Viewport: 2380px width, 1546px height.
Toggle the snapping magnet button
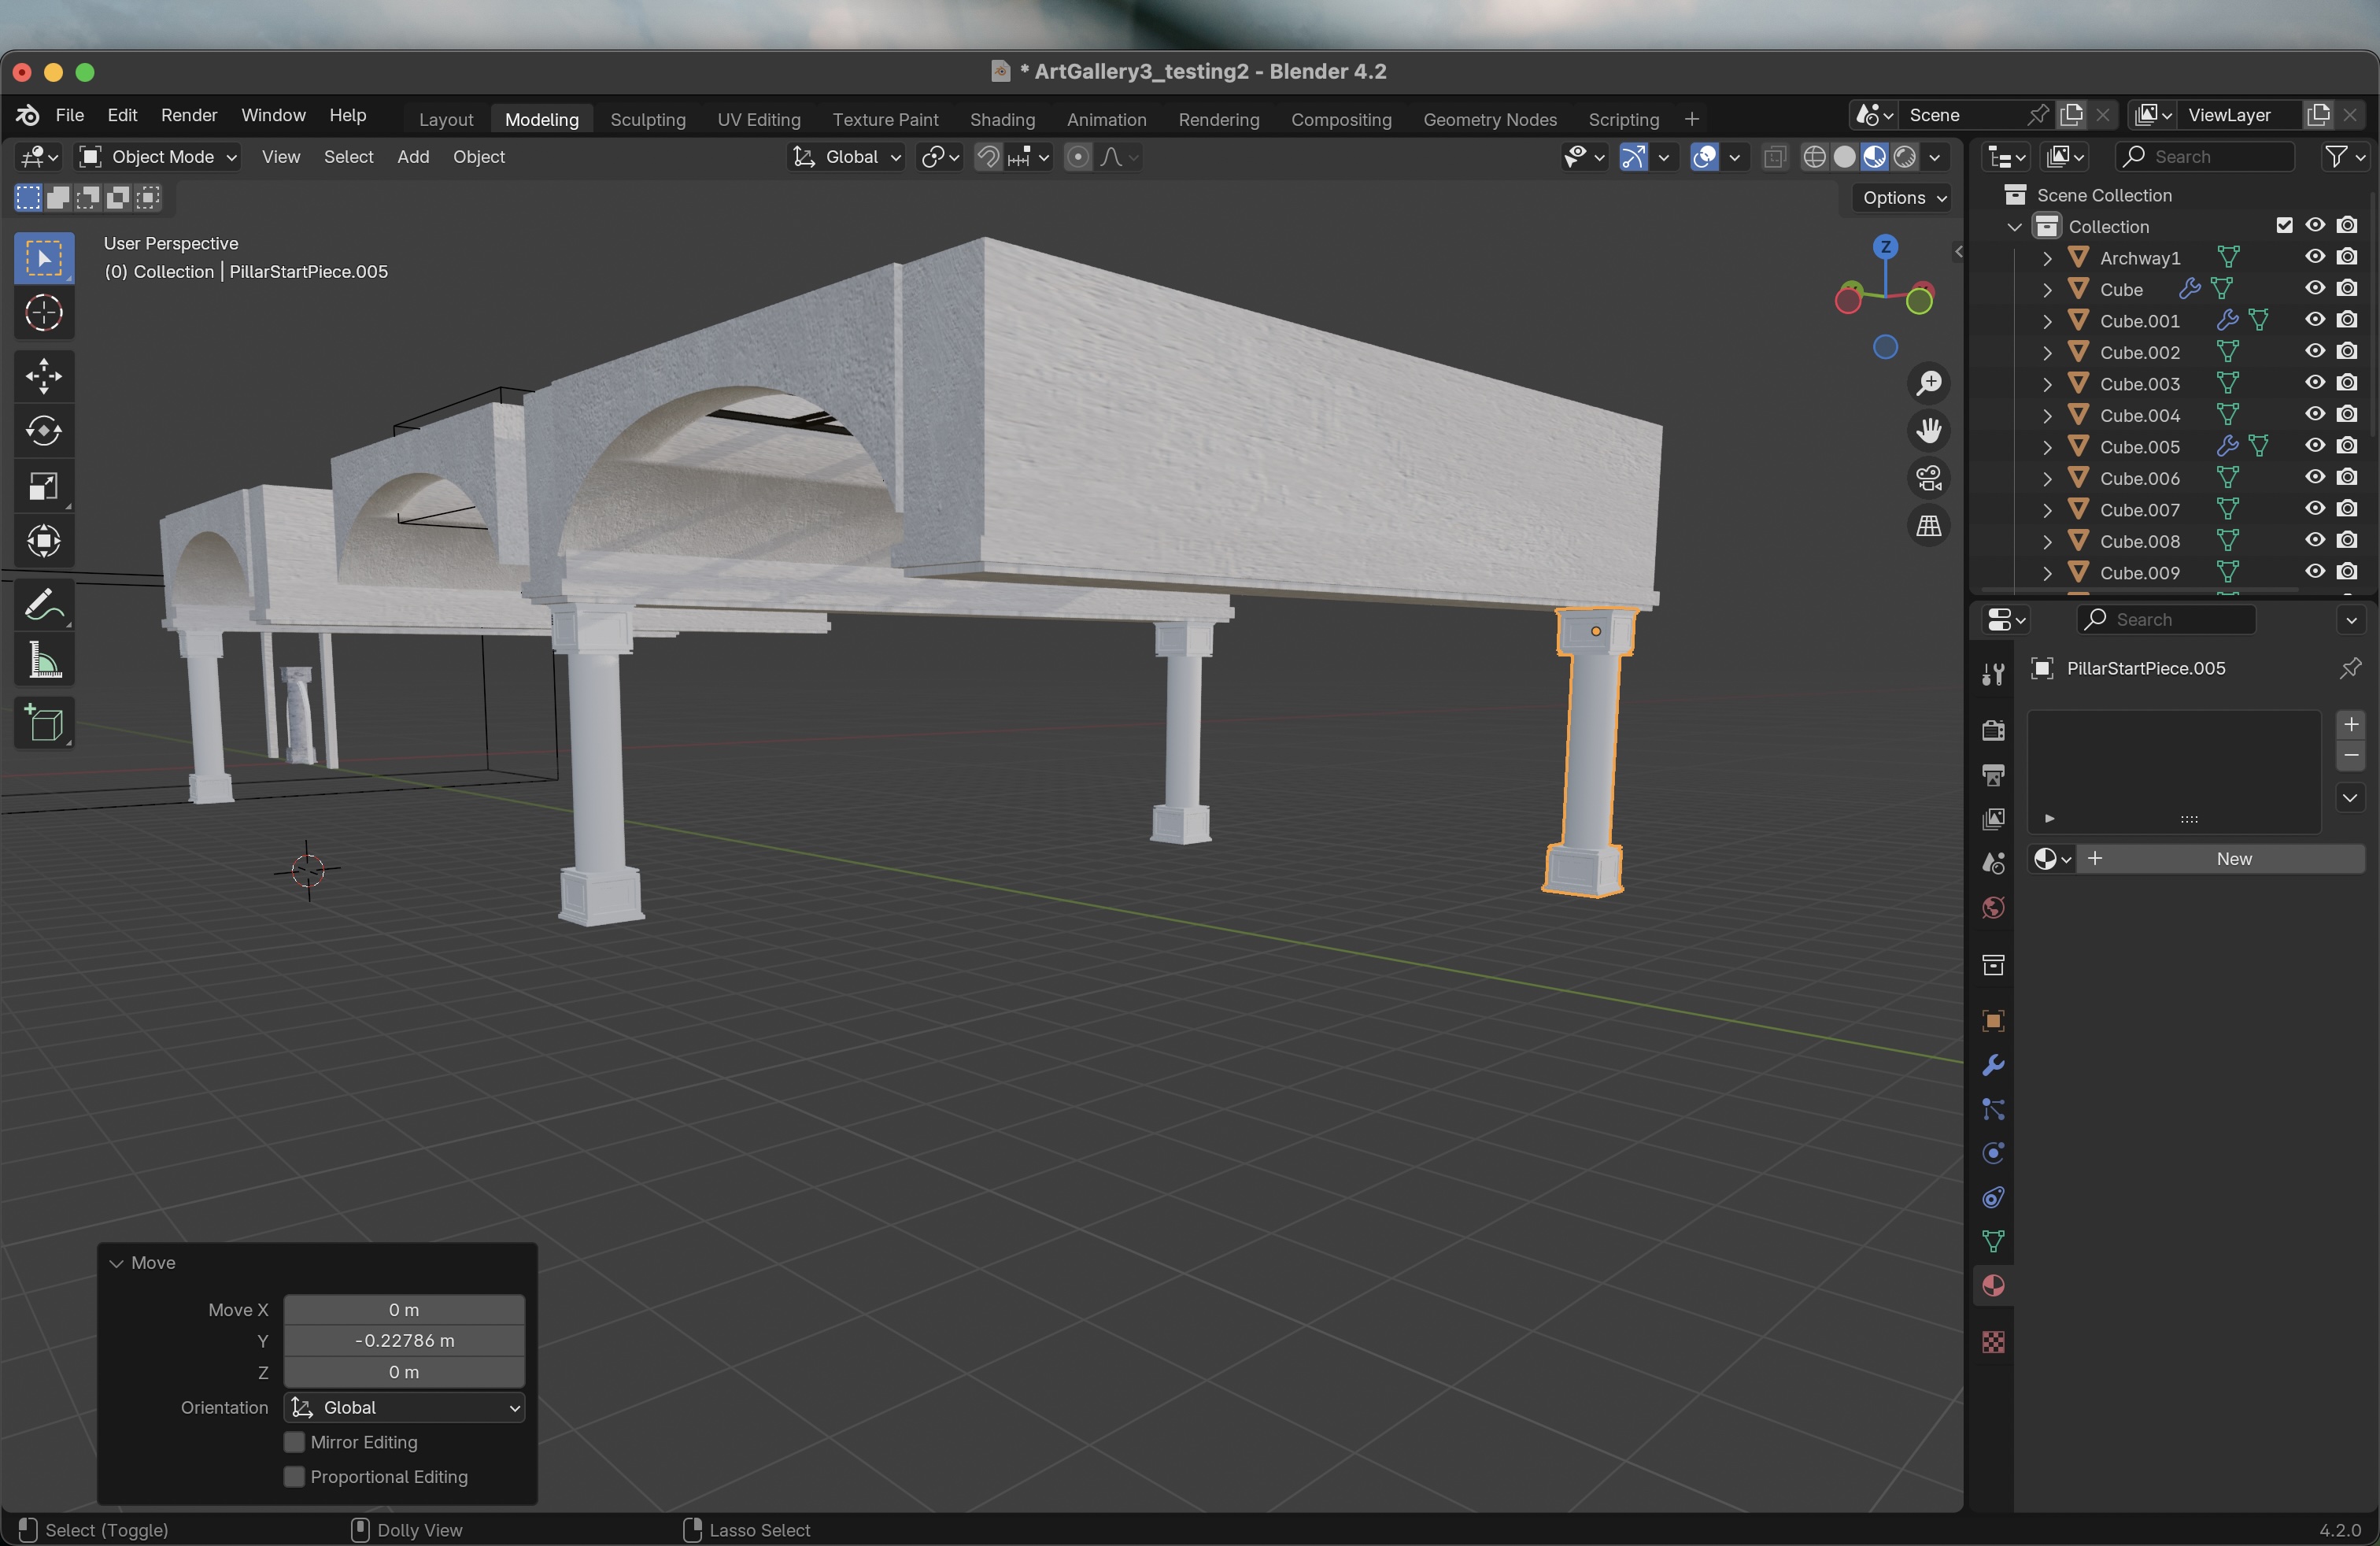988,157
